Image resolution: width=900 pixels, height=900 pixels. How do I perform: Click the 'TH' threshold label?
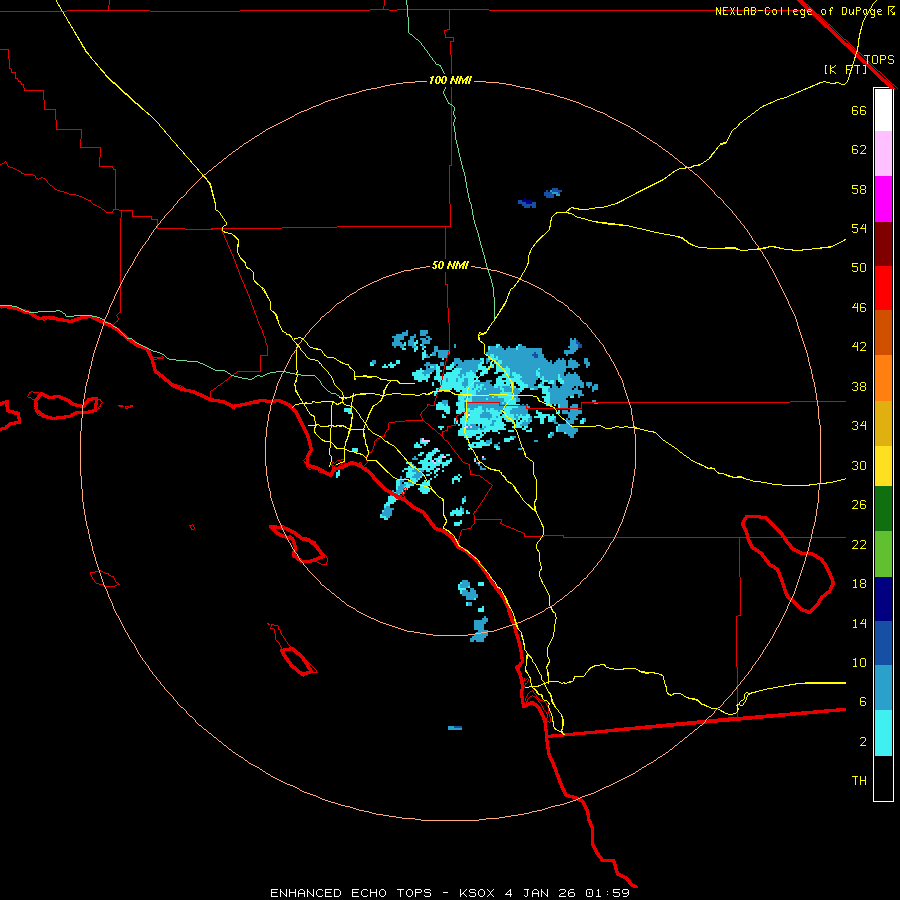pos(859,781)
